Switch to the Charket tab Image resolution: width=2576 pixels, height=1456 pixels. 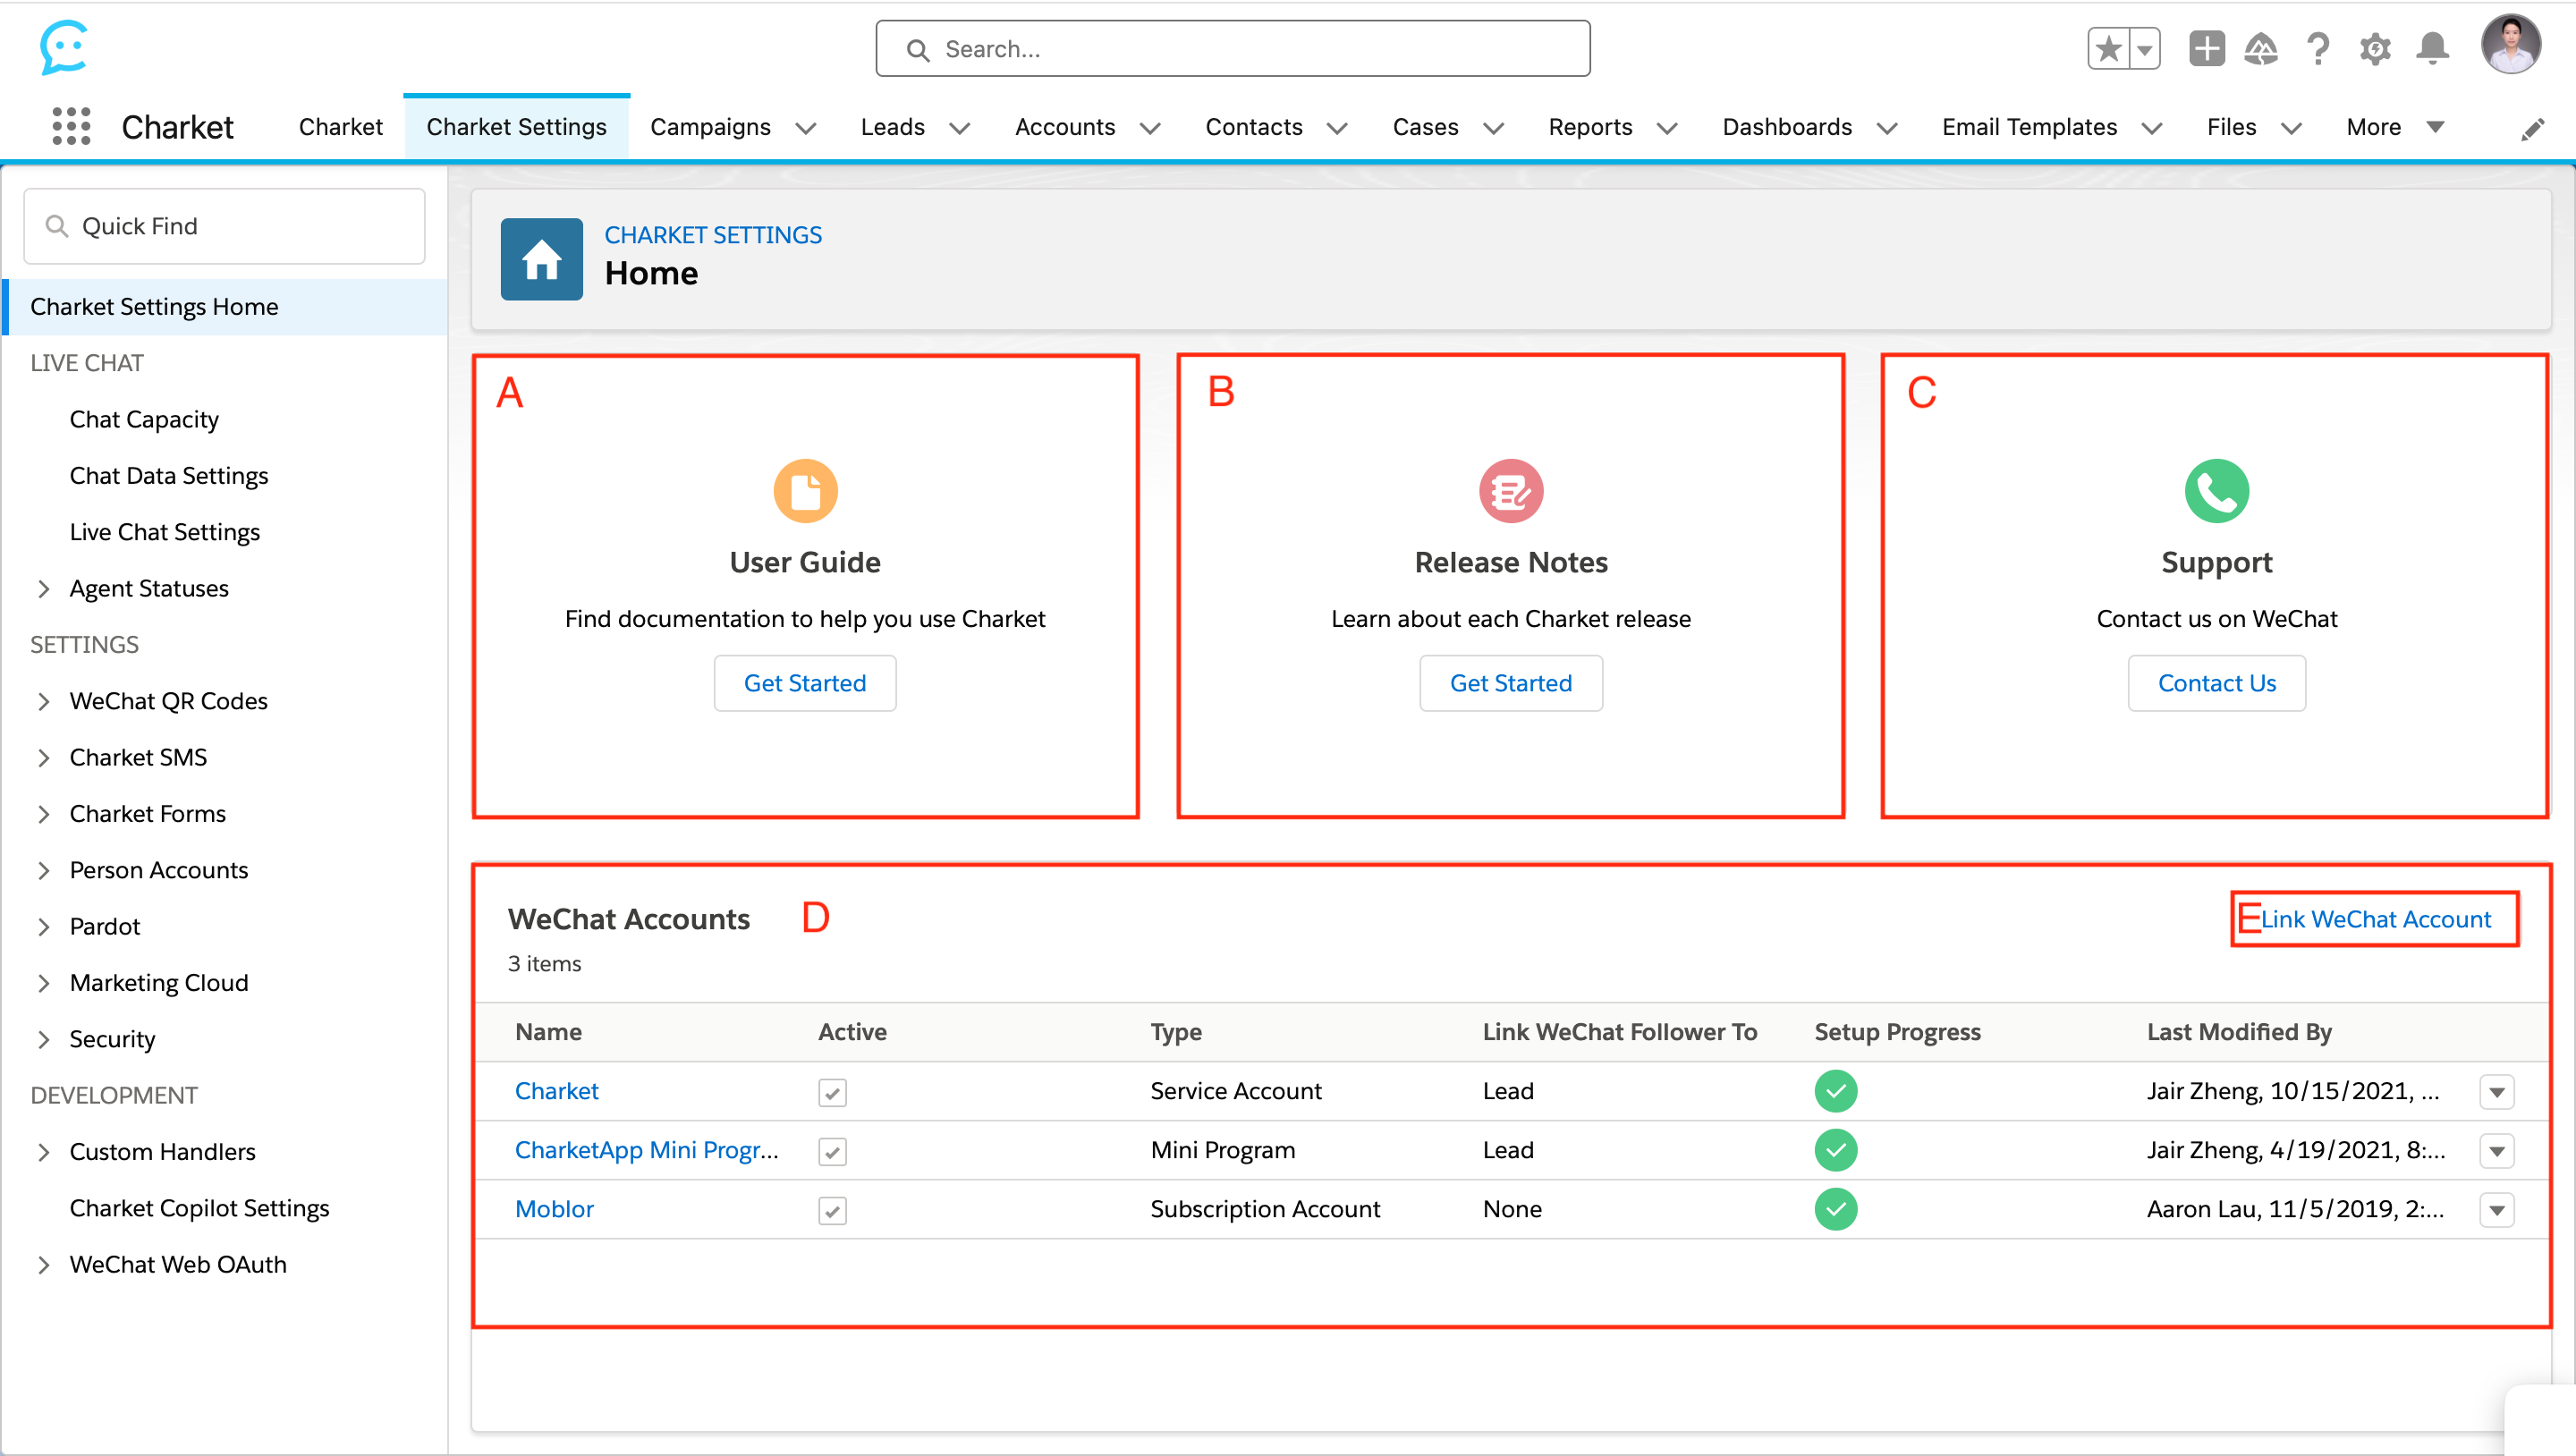[x=341, y=127]
